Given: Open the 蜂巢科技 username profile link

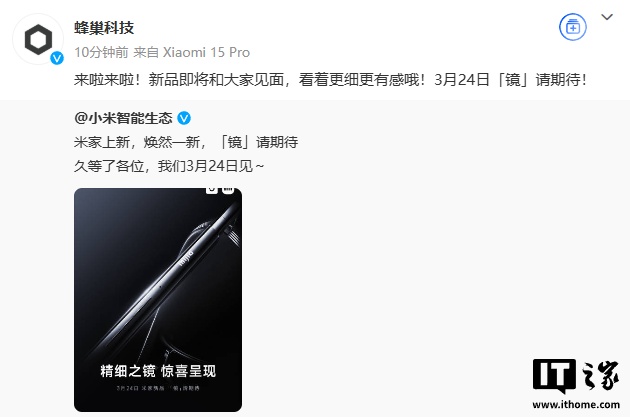Looking at the screenshot, I should (104, 28).
